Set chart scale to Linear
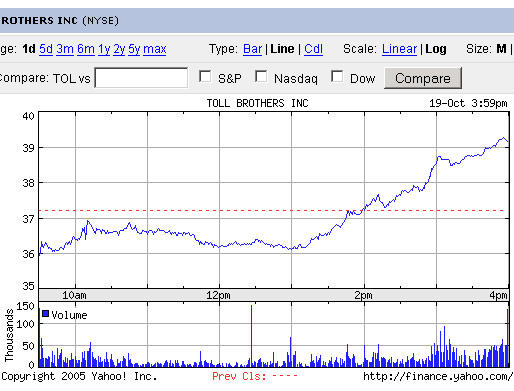This screenshot has width=514, height=391. click(399, 49)
